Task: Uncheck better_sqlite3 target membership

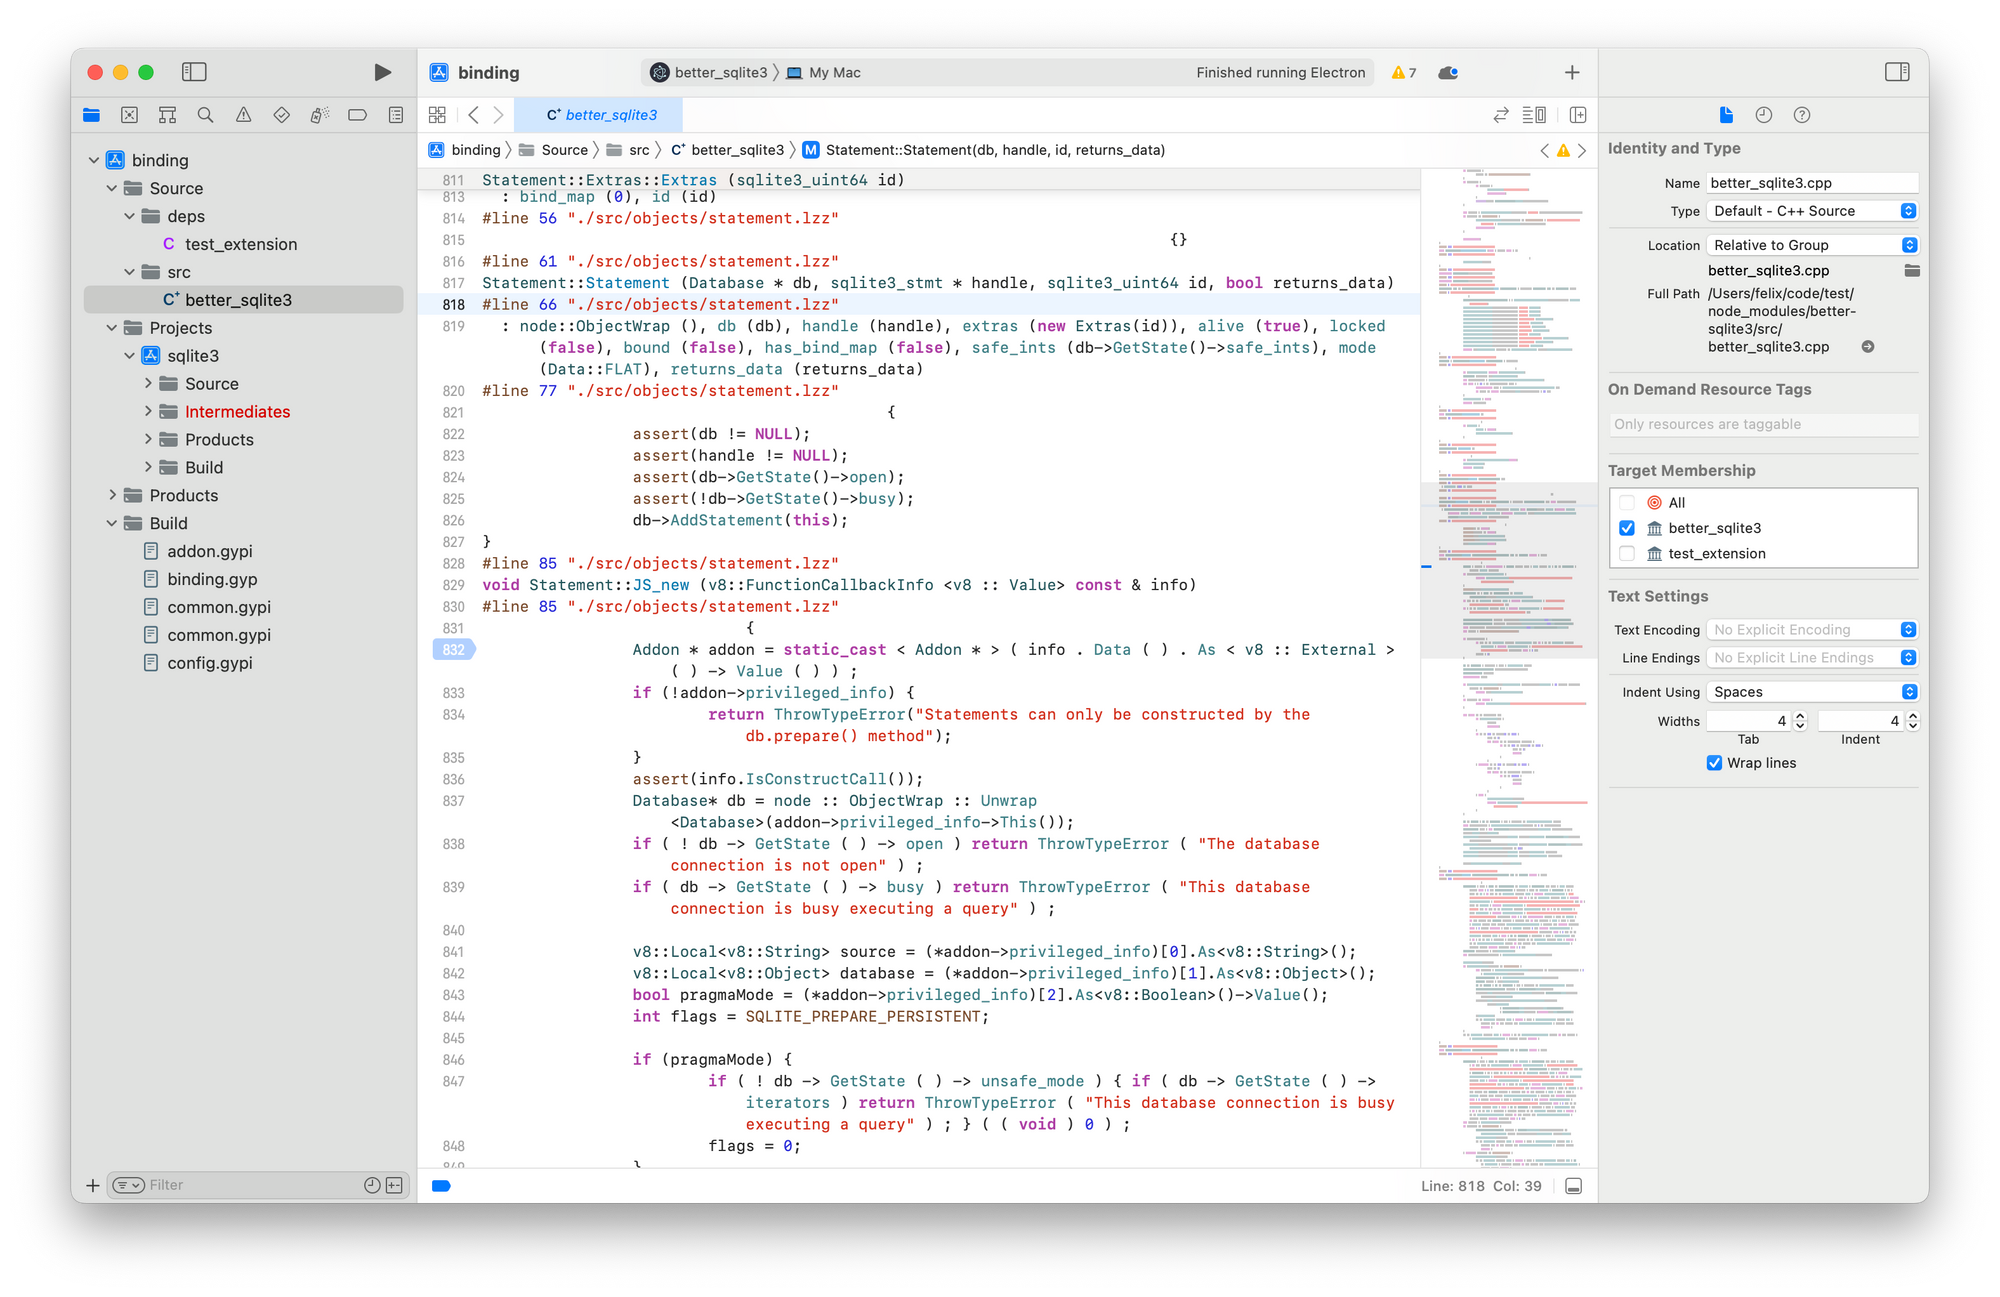Action: 1627,528
